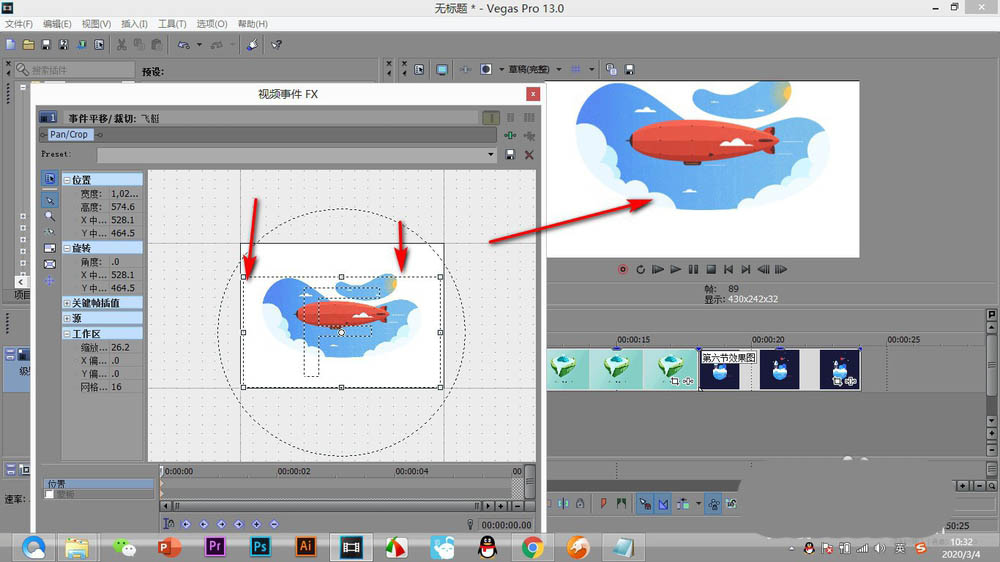1000x562 pixels.
Task: Click the move freely icon in Pan/Crop
Action: click(50, 281)
